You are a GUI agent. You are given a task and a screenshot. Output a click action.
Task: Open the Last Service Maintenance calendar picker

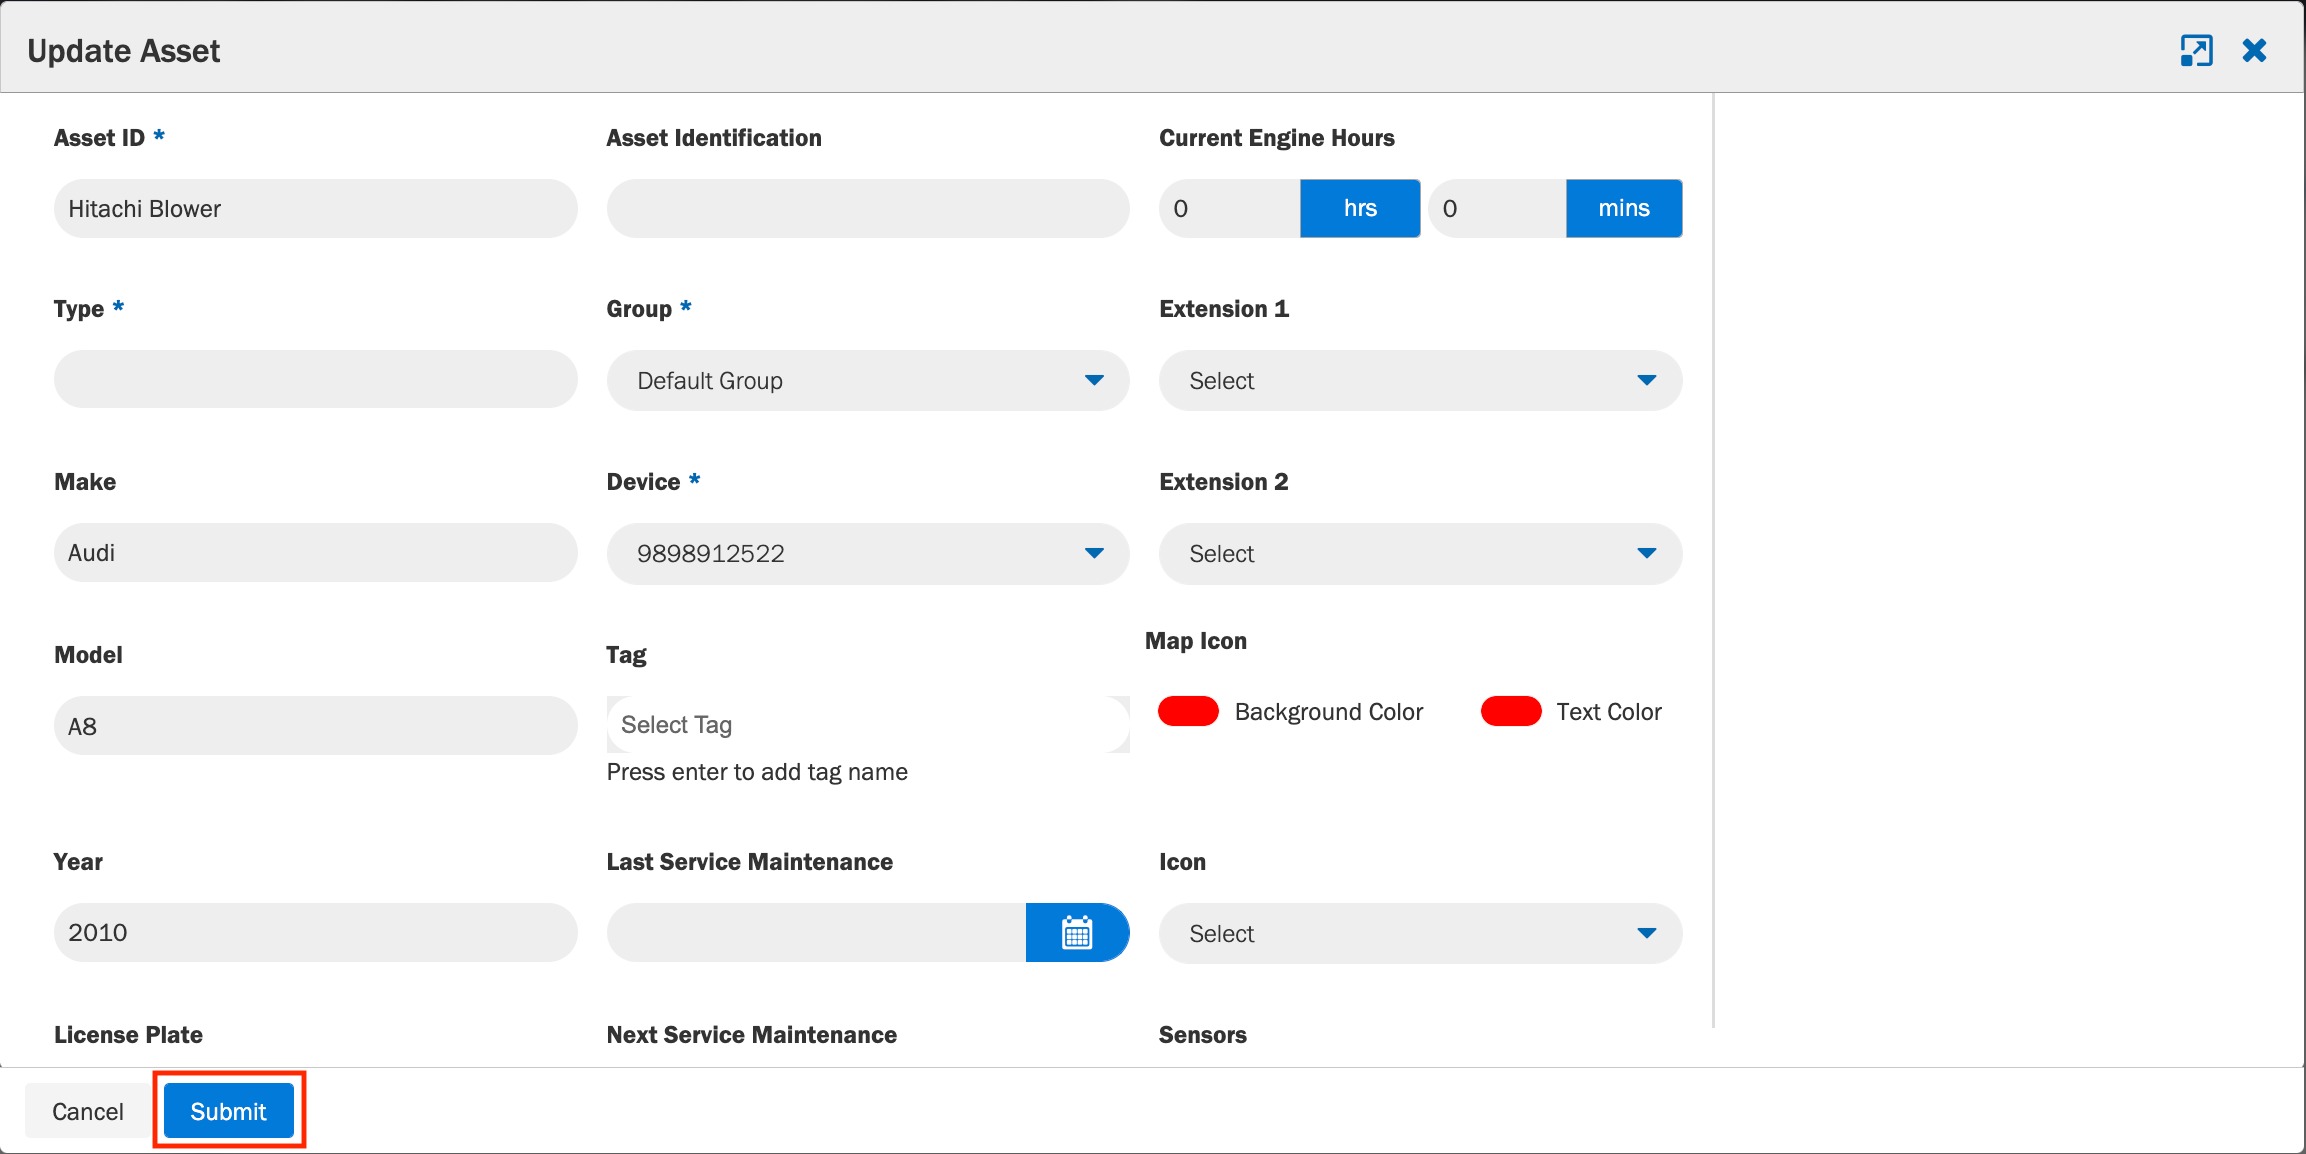click(1077, 932)
